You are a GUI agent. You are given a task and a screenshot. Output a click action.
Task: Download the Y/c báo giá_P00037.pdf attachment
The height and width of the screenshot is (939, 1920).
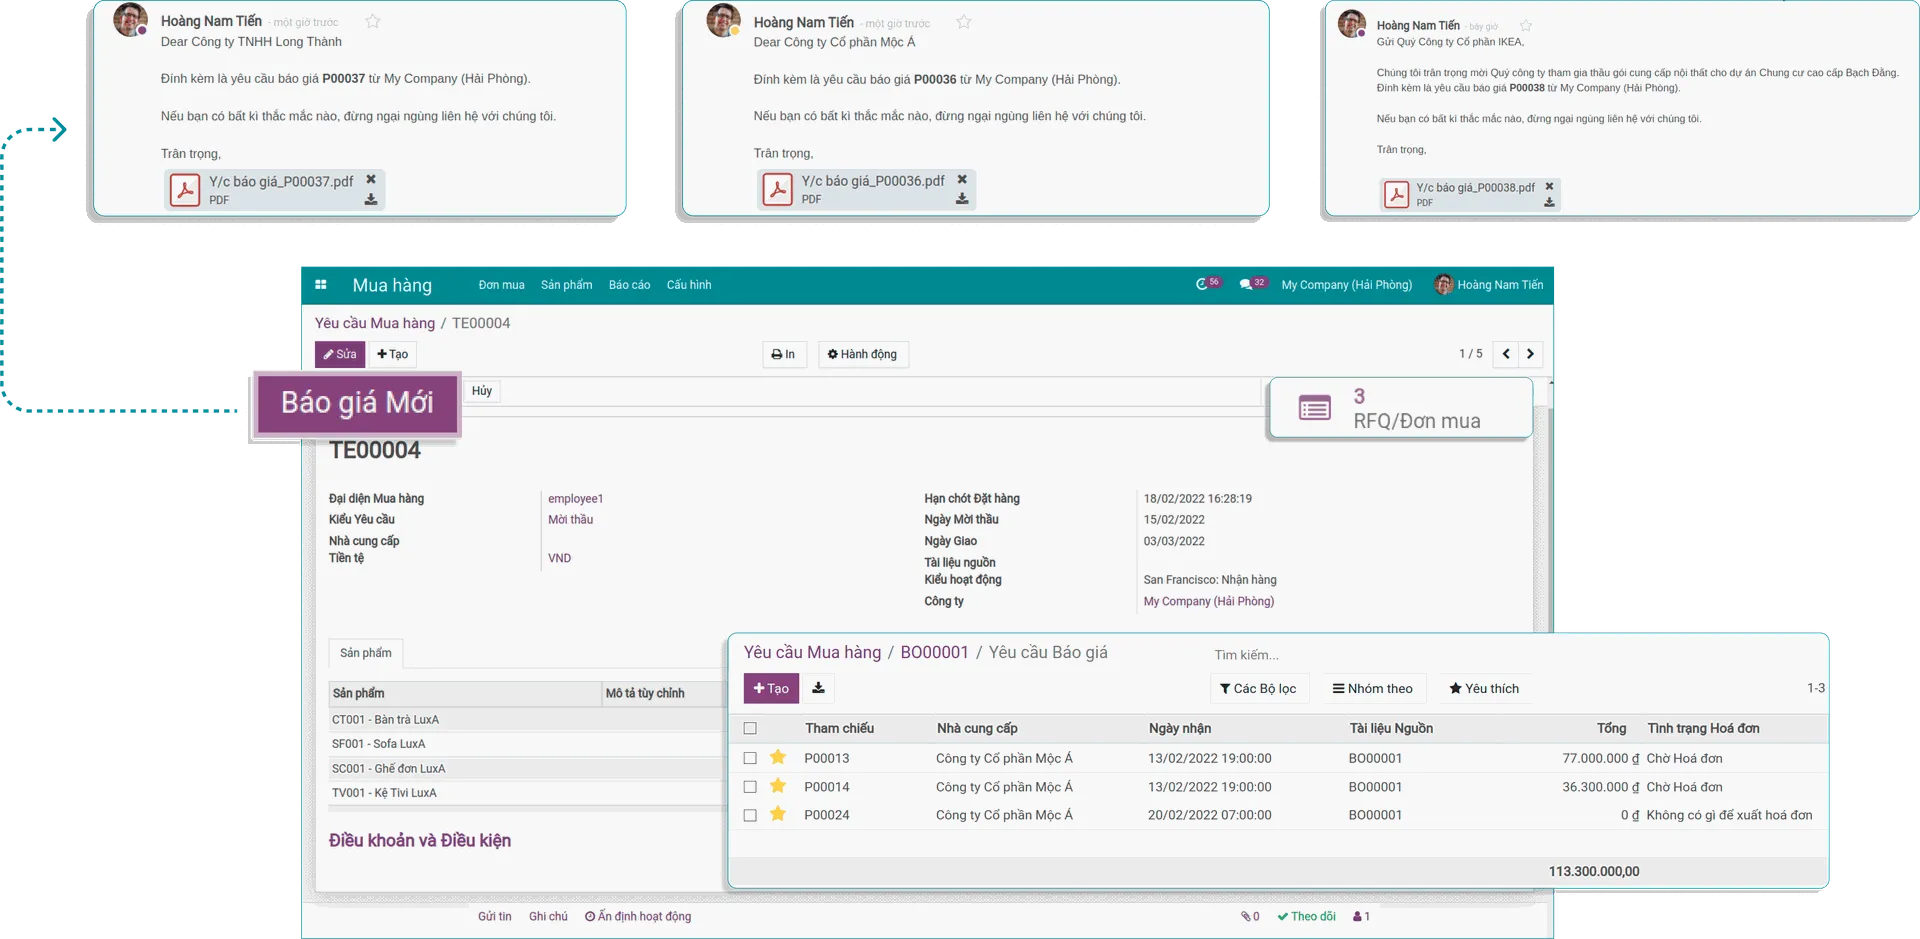pyautogui.click(x=371, y=200)
